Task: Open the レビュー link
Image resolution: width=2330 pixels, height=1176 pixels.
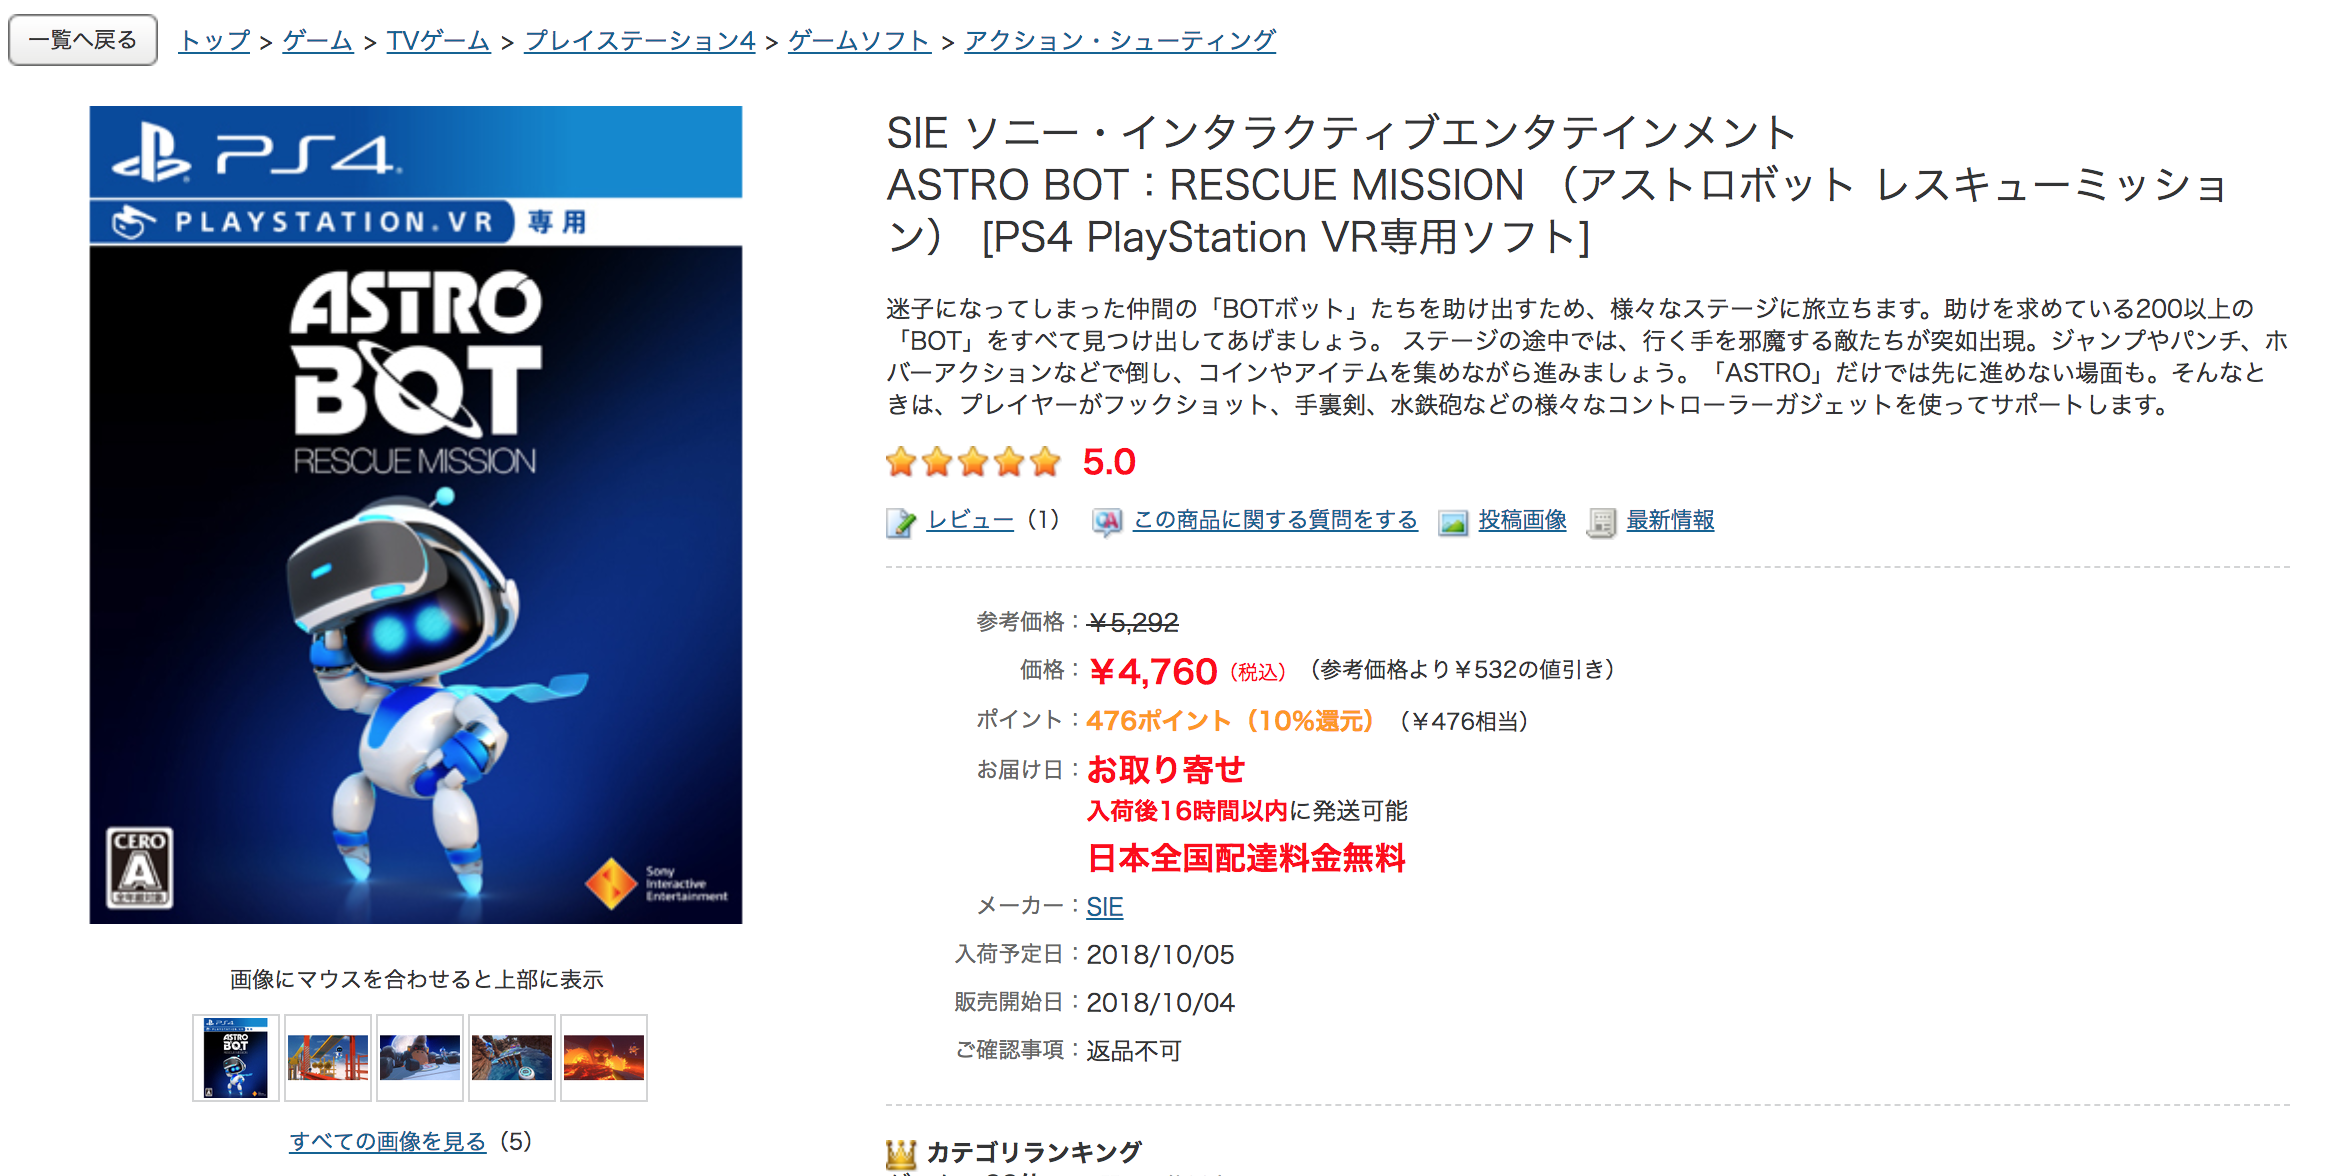Action: coord(970,520)
